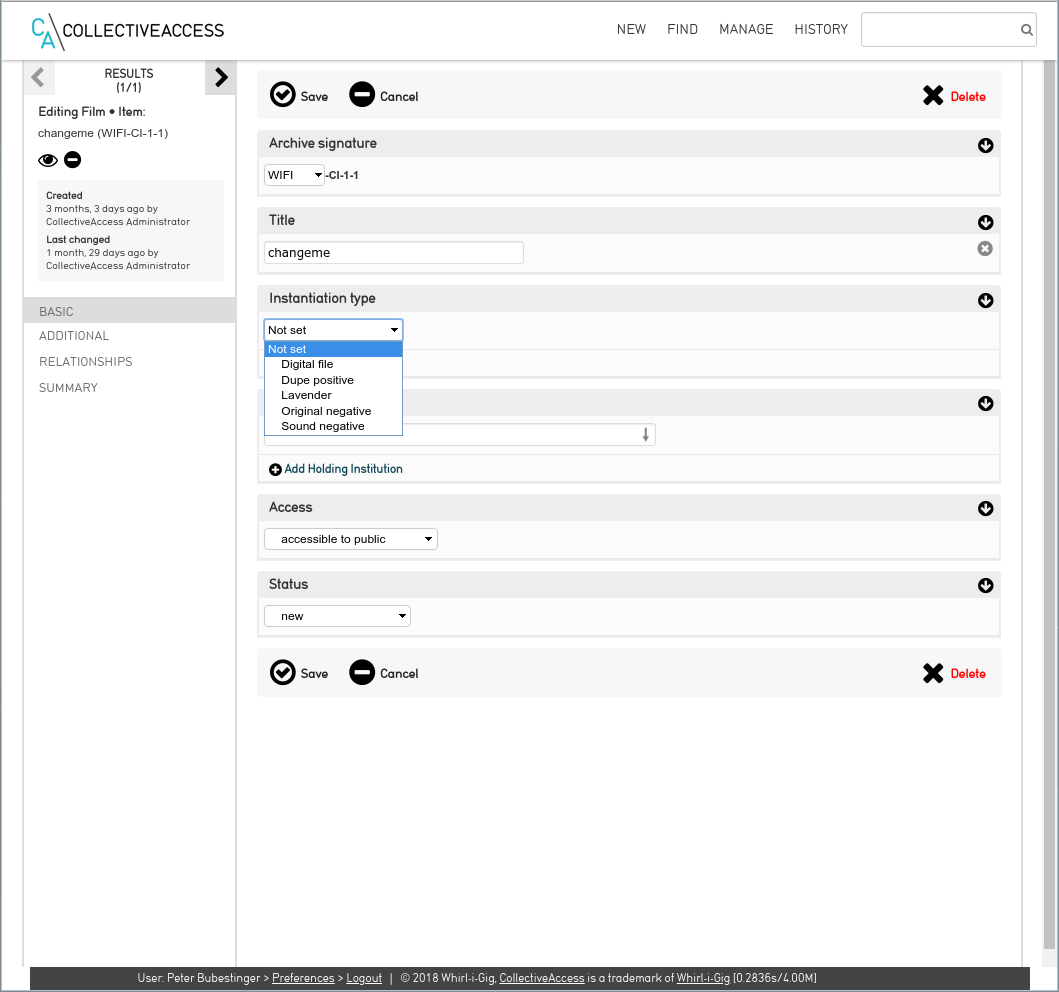
Task: Click the bottom Save checkmark icon
Action: (x=283, y=672)
